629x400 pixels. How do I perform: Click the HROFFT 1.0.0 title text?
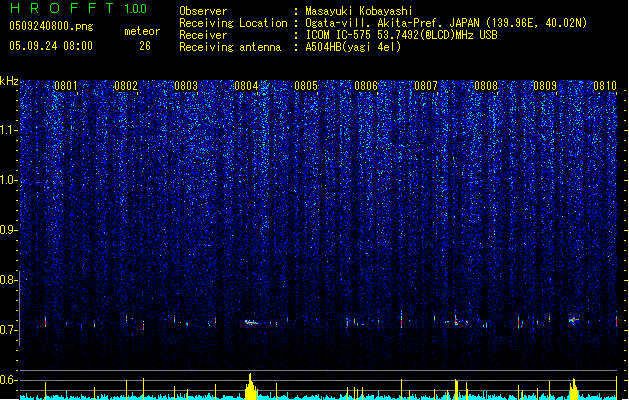point(78,8)
